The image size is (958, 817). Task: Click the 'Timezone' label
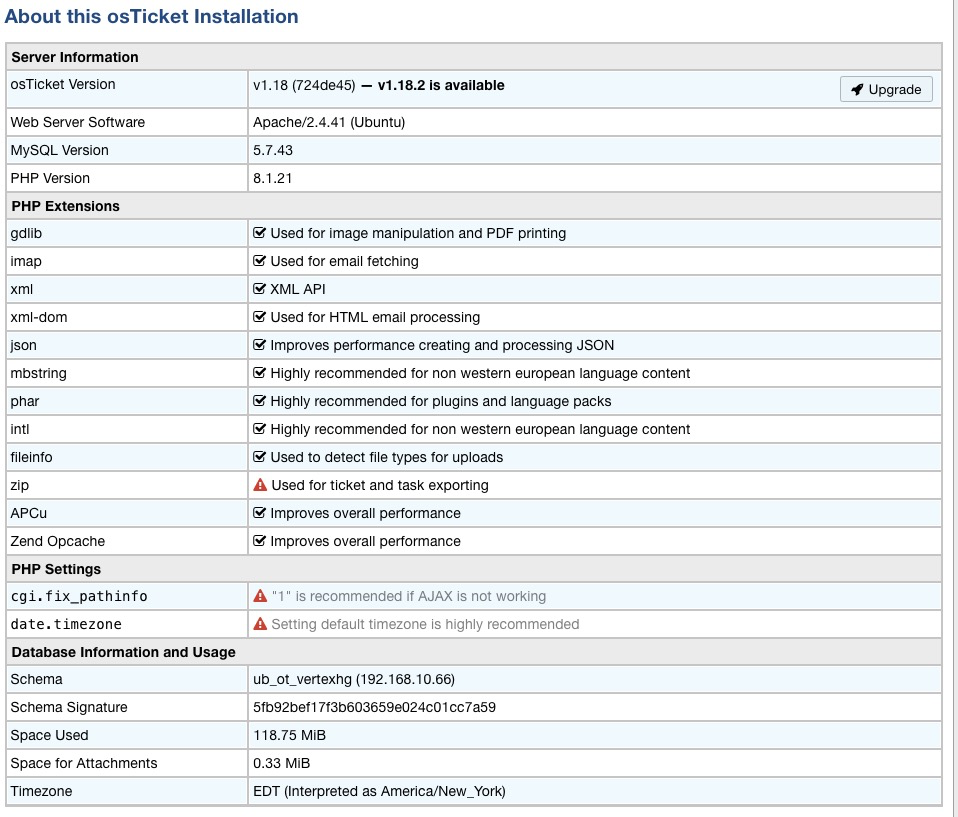point(41,791)
